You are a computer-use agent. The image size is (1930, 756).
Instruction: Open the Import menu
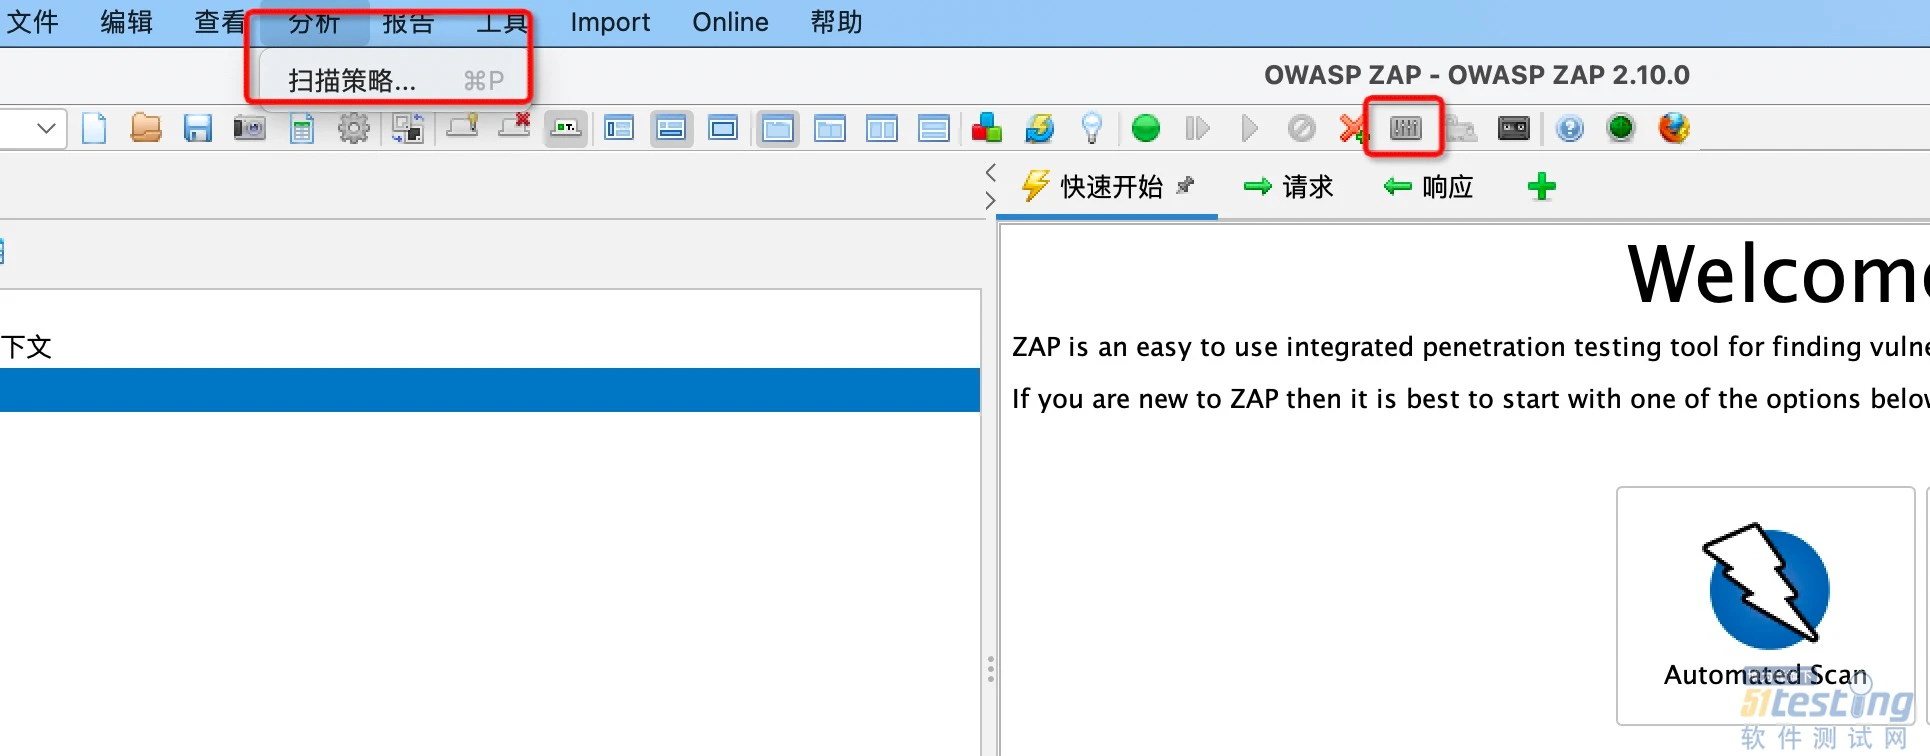(x=609, y=22)
